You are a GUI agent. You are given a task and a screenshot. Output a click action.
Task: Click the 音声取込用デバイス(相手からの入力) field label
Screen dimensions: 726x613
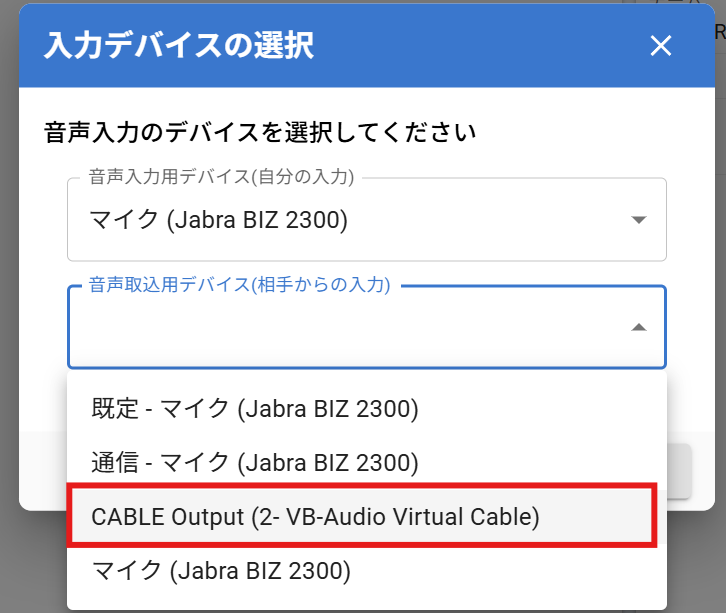[x=239, y=285]
